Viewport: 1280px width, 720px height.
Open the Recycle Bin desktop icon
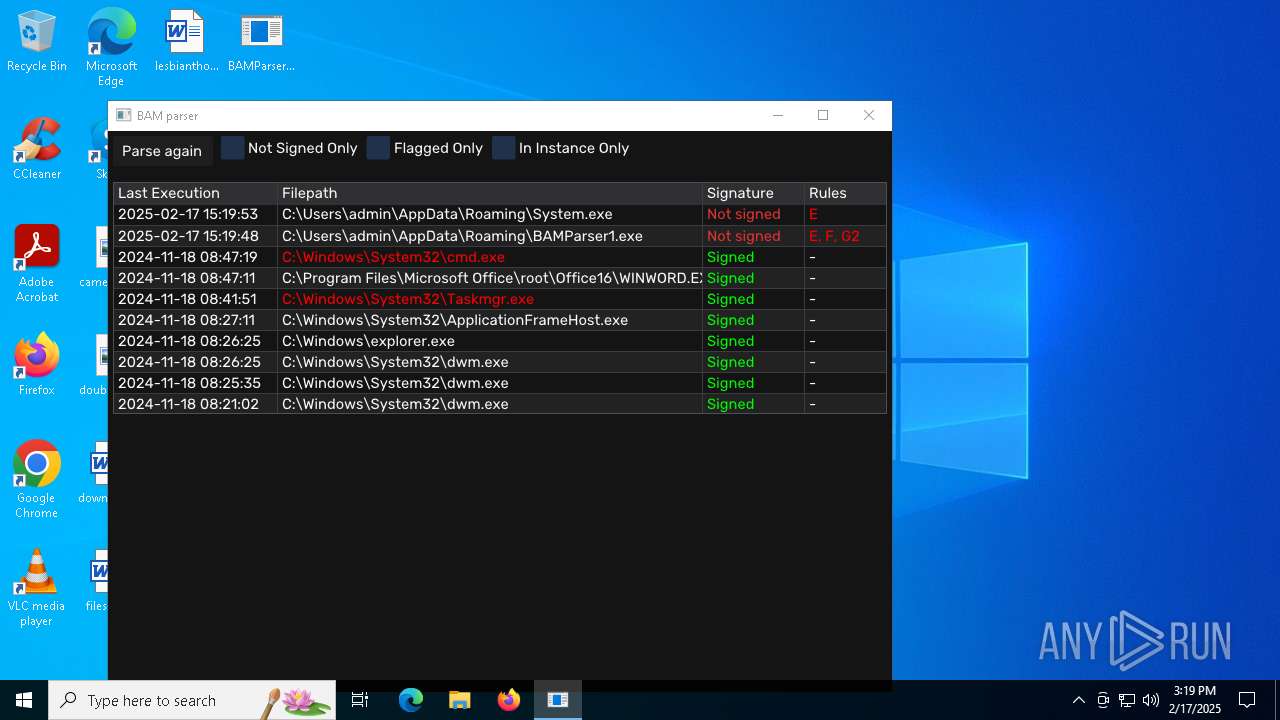pyautogui.click(x=37, y=42)
